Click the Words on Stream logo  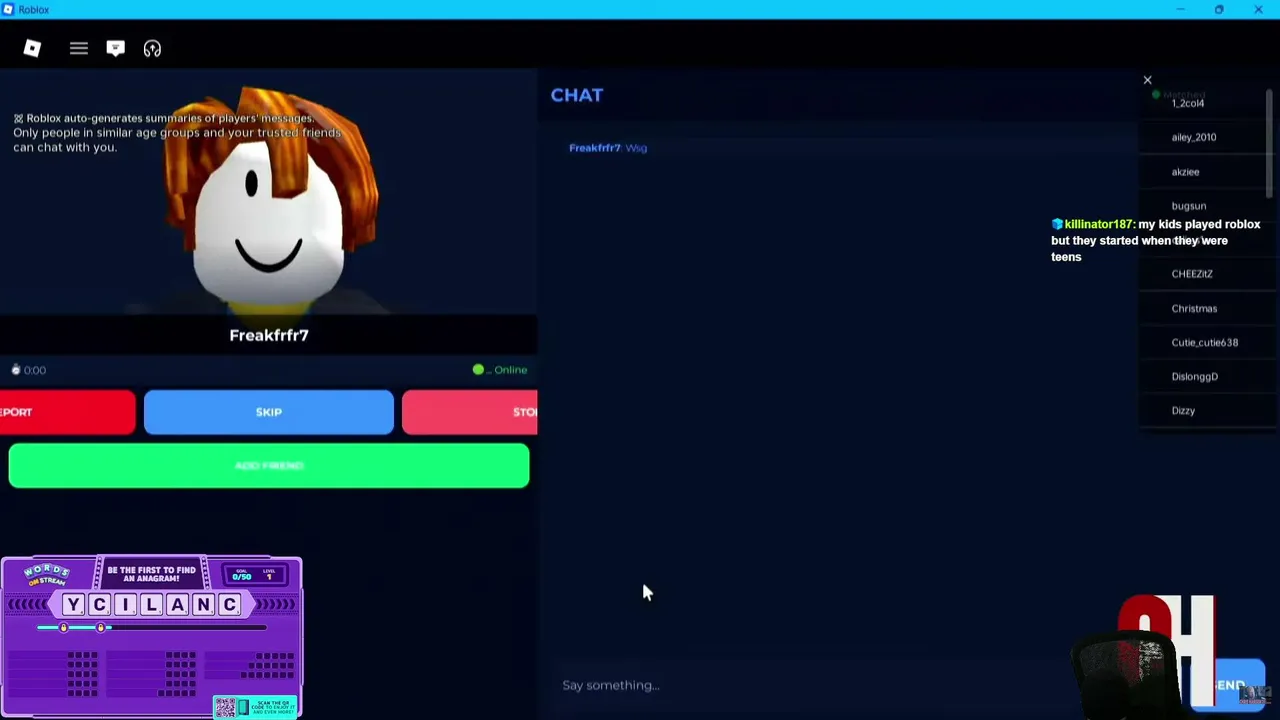coord(46,576)
